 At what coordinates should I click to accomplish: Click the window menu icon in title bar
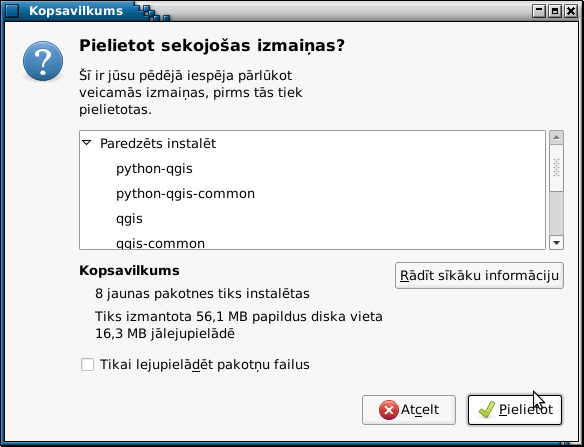12,11
